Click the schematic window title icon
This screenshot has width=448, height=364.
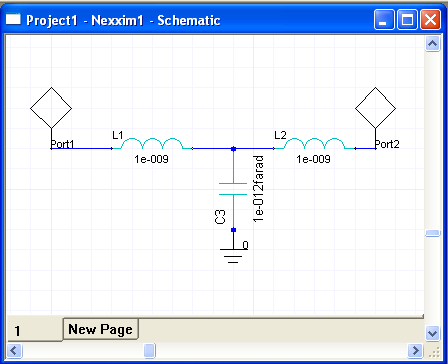click(13, 19)
